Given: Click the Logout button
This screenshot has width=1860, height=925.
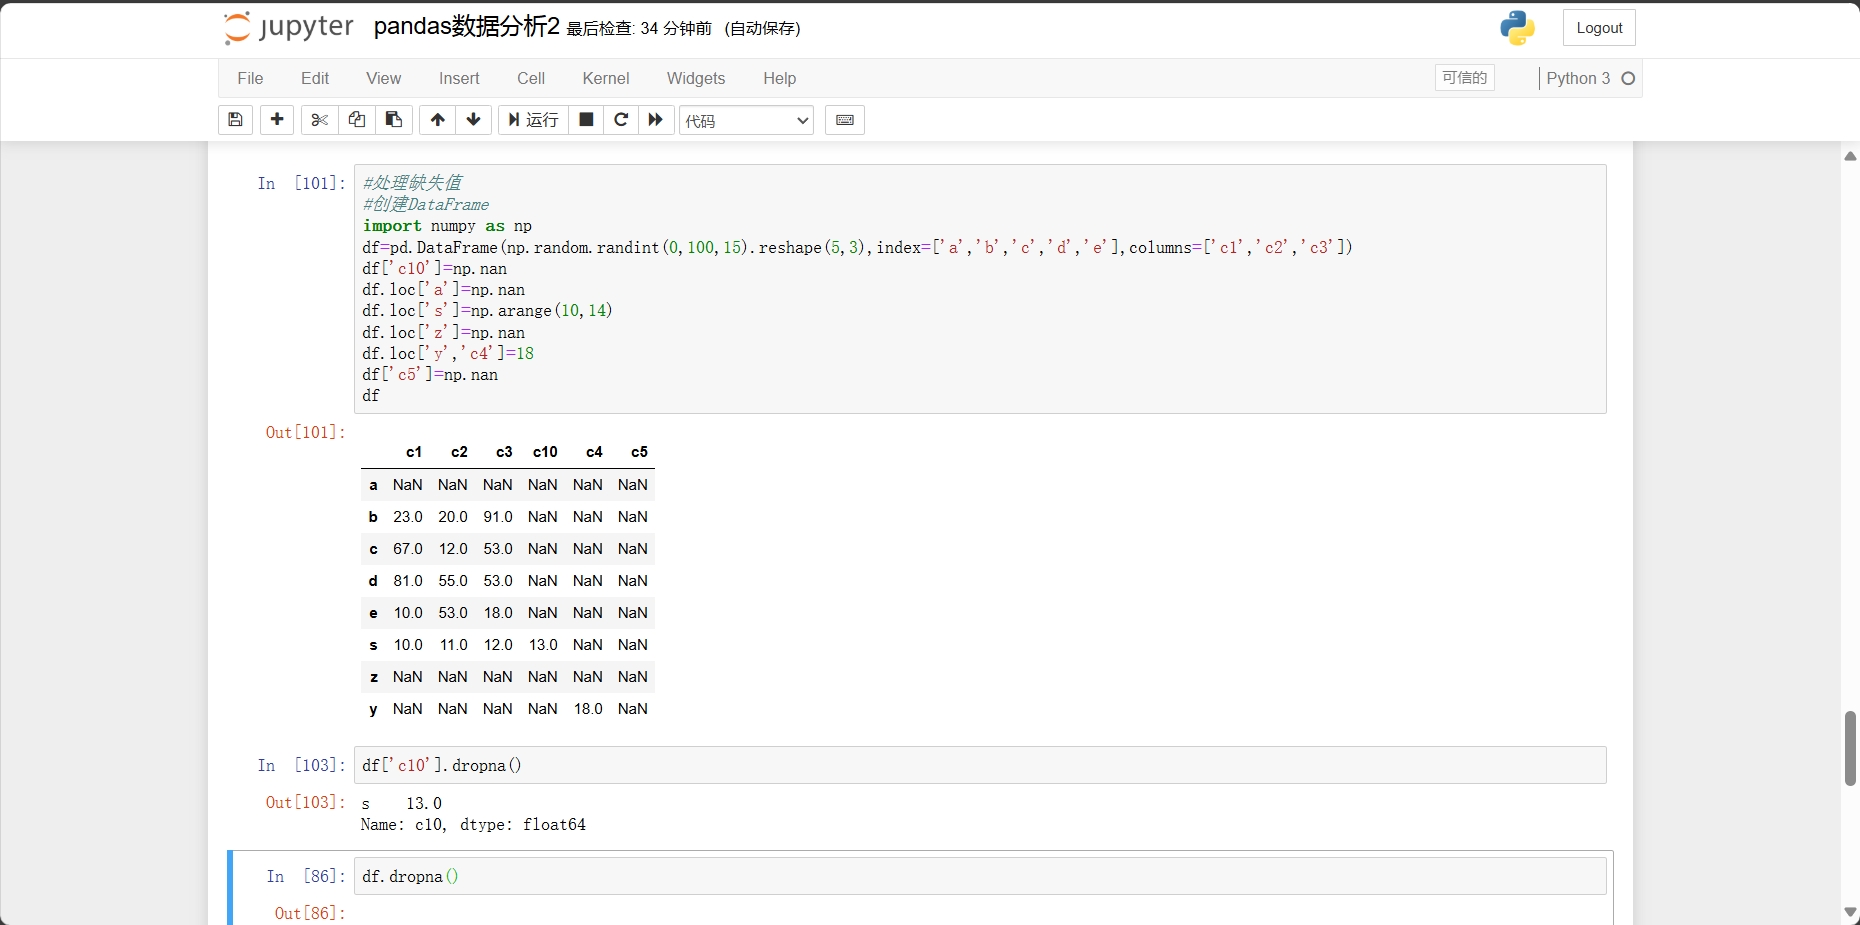Looking at the screenshot, I should tap(1599, 28).
